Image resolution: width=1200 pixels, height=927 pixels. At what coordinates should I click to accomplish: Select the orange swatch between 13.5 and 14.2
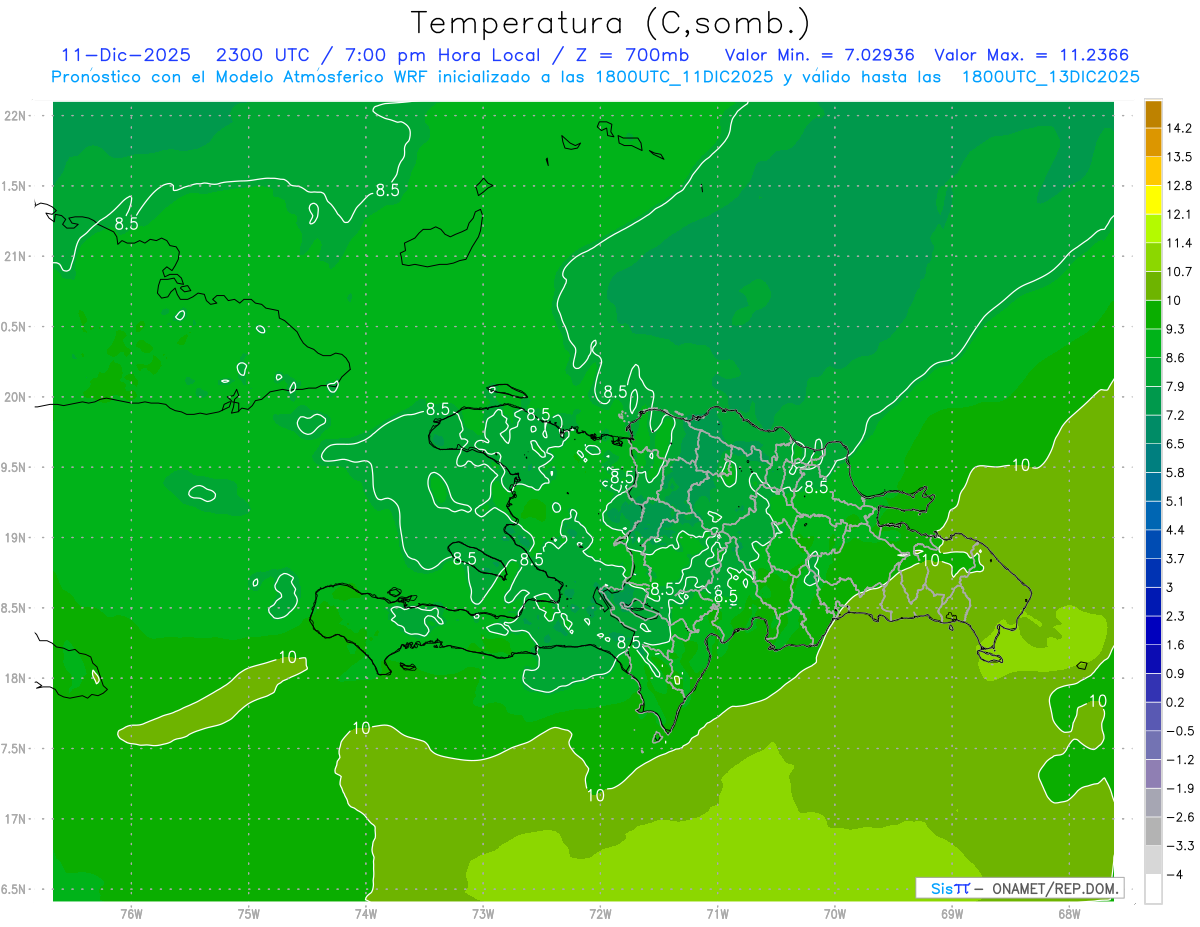(1153, 142)
